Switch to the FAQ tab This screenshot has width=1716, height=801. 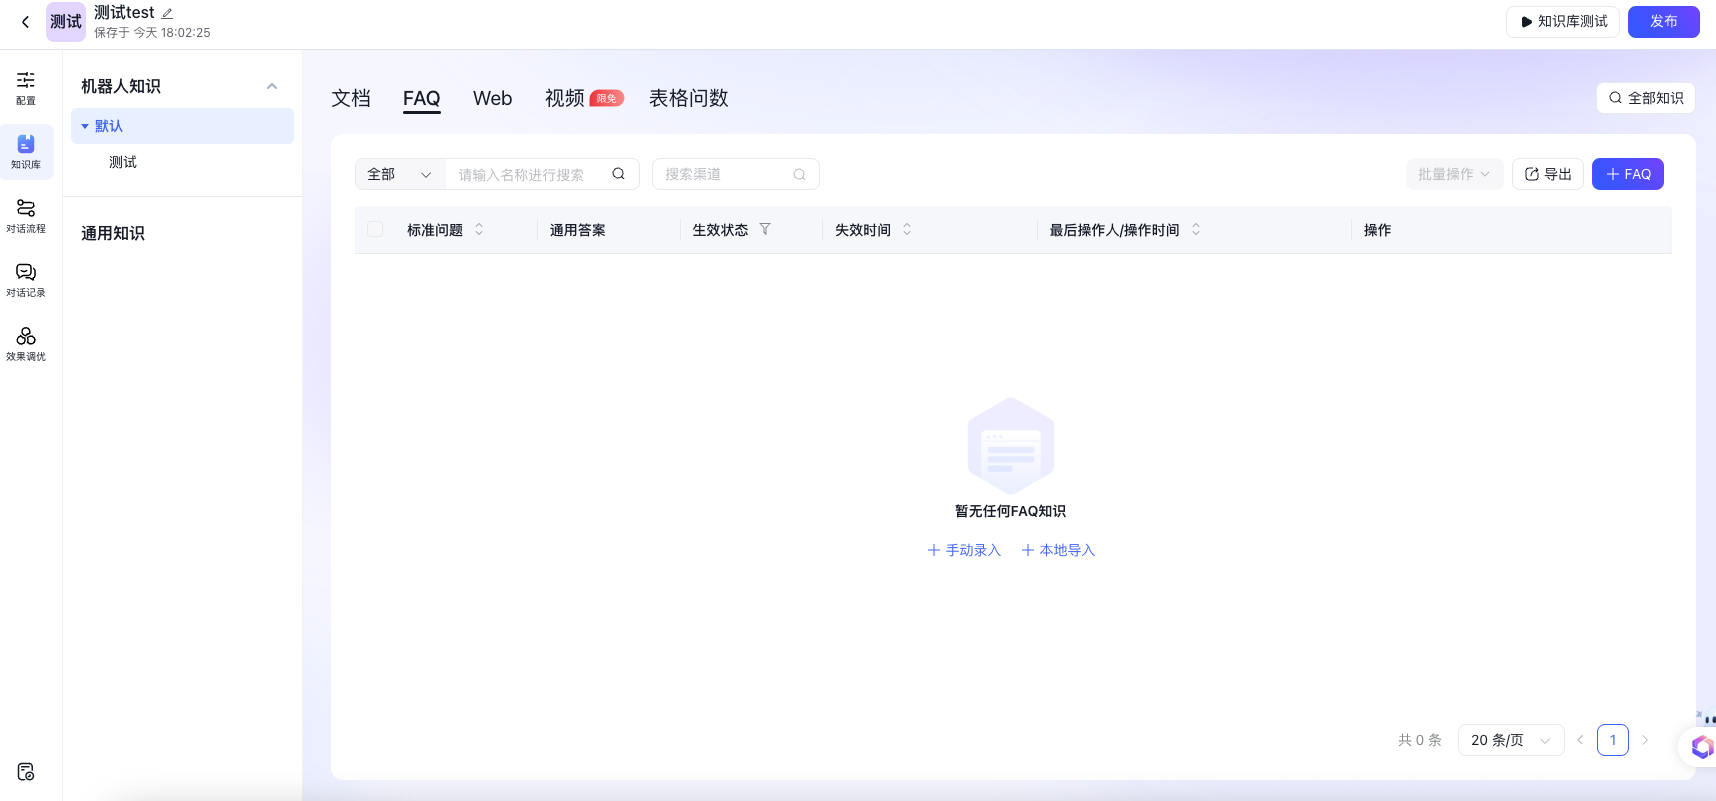(421, 98)
